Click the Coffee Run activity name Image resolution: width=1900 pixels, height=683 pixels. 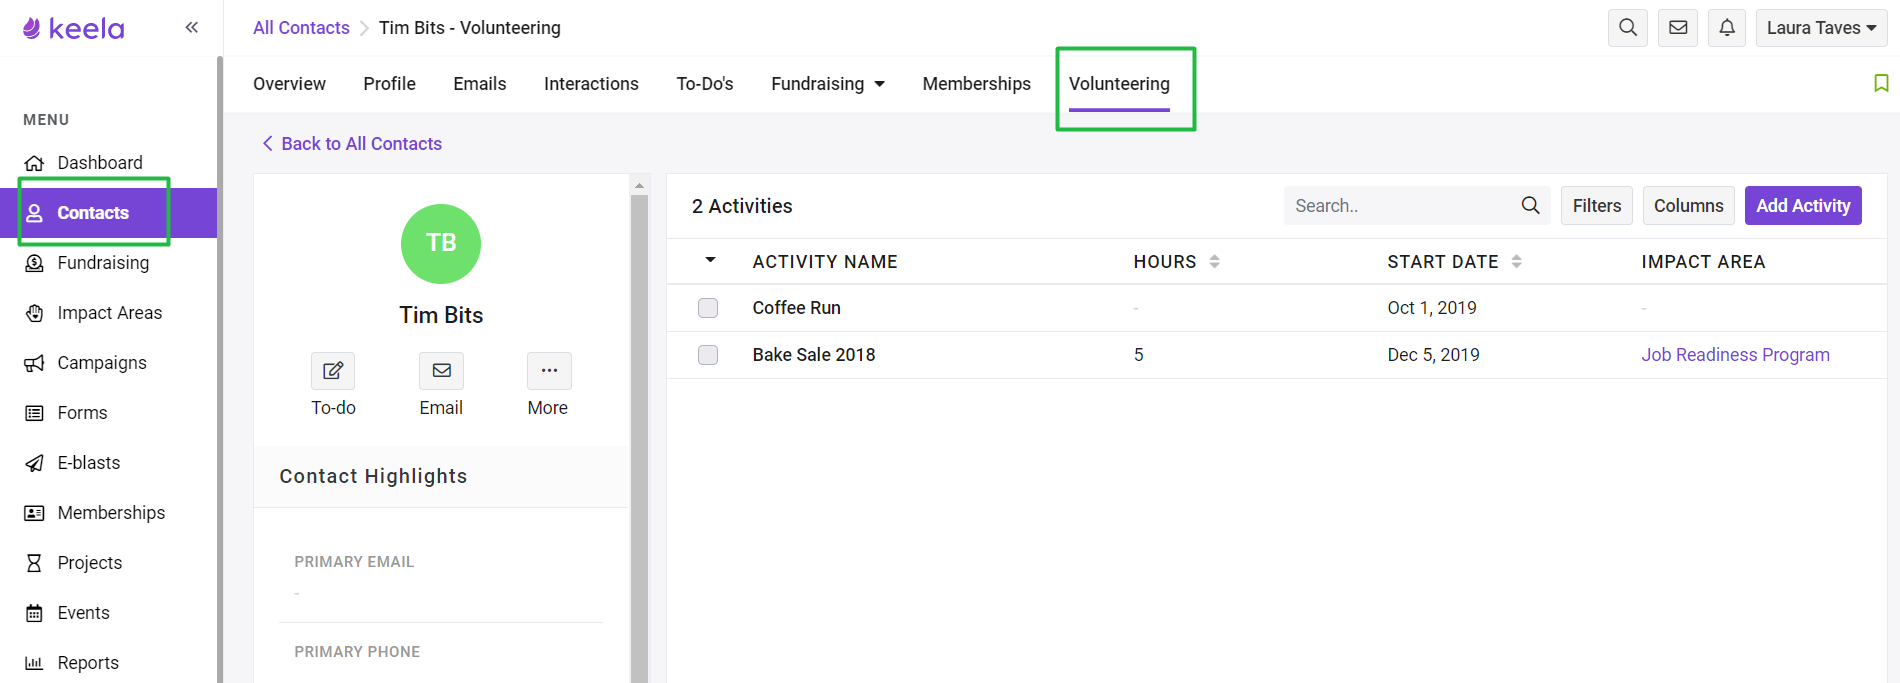[x=796, y=308]
